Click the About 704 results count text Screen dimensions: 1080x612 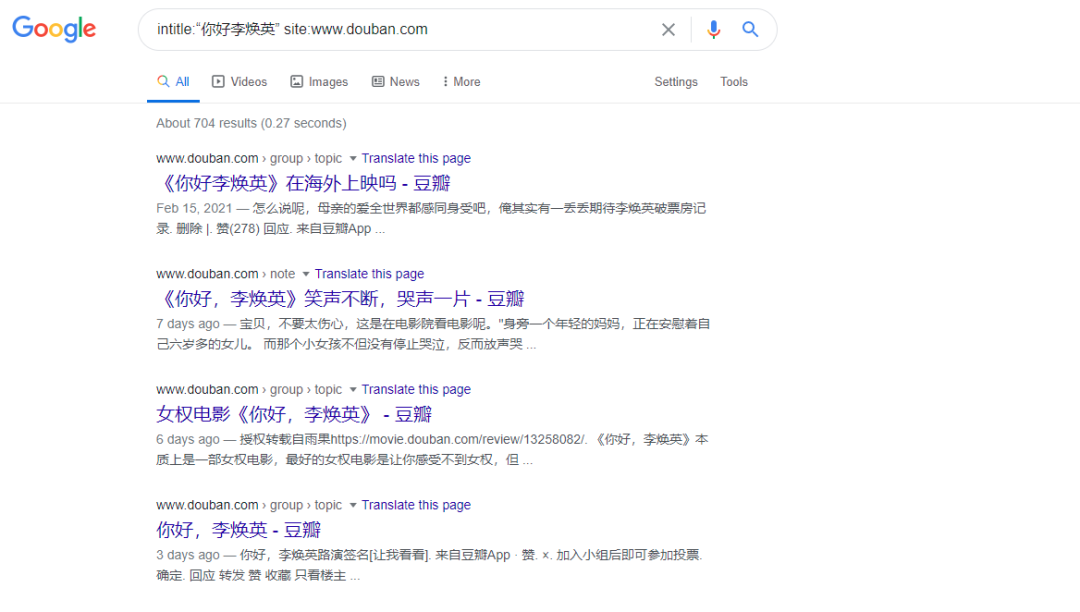click(251, 123)
